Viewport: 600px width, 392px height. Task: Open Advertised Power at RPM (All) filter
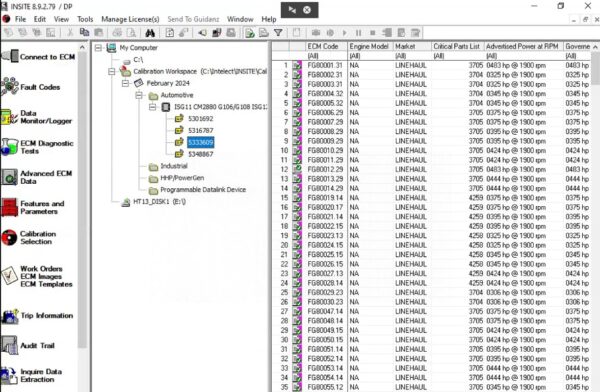[523, 56]
